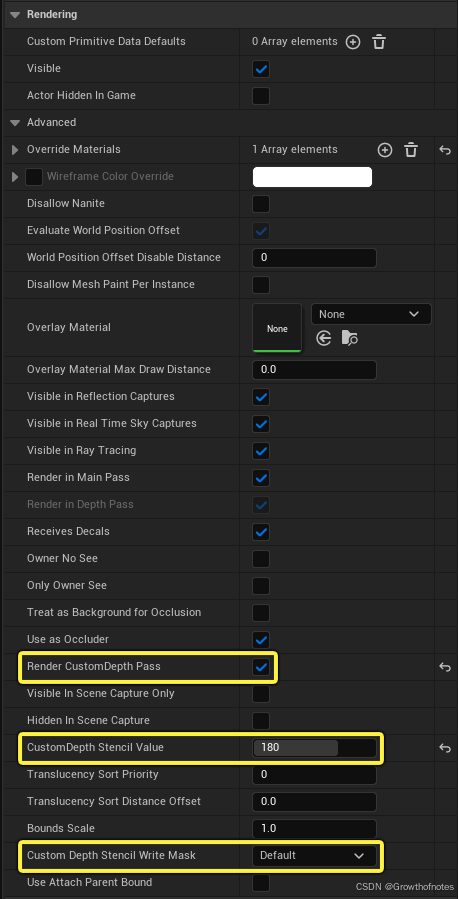The image size is (458, 899).
Task: Enable Only Owner See
Action: pos(261,585)
